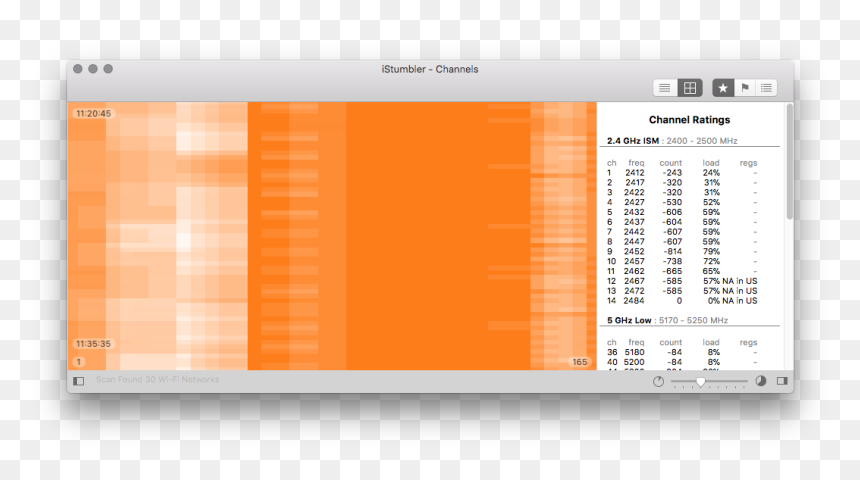Viewport: 860px width, 480px height.
Task: Select channel 12 row with freq 2467
Action: click(x=682, y=281)
